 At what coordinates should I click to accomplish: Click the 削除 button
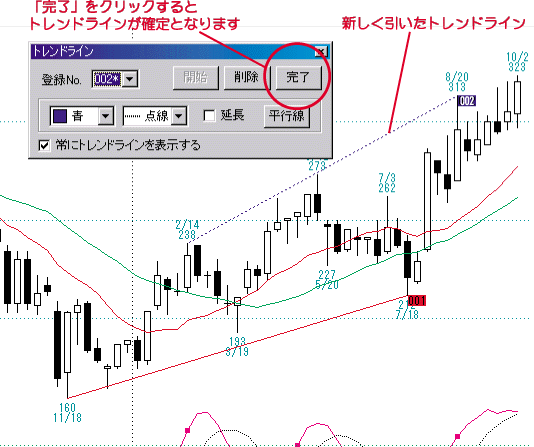click(247, 78)
